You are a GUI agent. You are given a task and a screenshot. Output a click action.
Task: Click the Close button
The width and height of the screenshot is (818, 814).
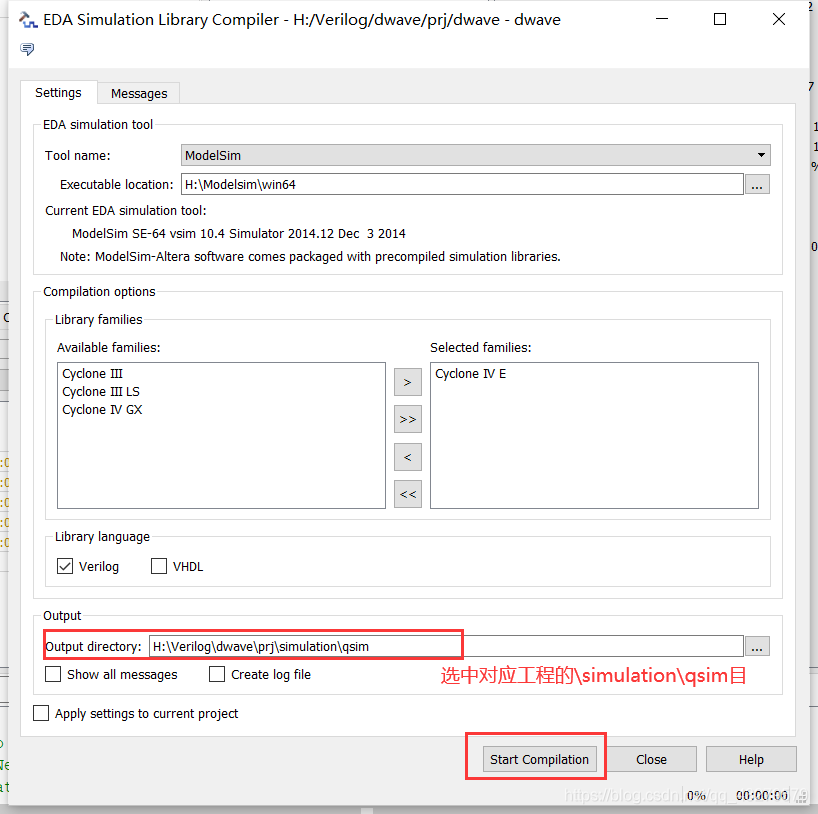point(651,759)
